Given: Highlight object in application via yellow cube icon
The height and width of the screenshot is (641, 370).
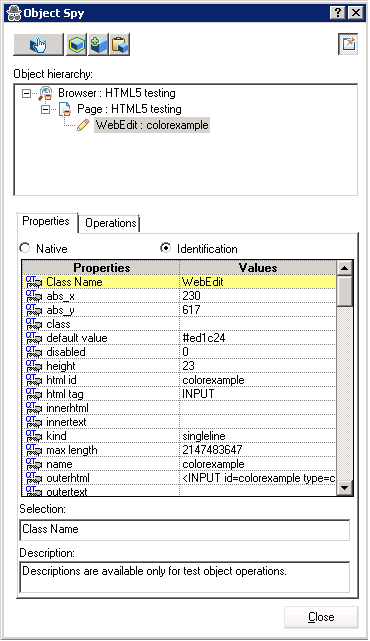Looking at the screenshot, I should point(77,44).
